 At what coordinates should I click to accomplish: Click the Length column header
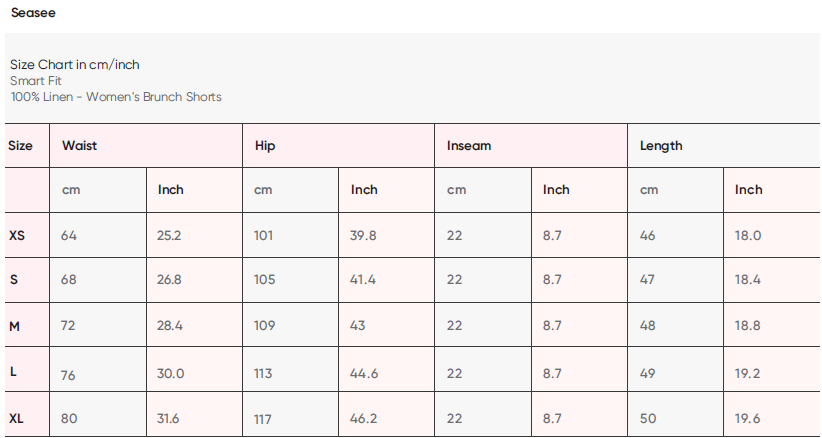[661, 146]
